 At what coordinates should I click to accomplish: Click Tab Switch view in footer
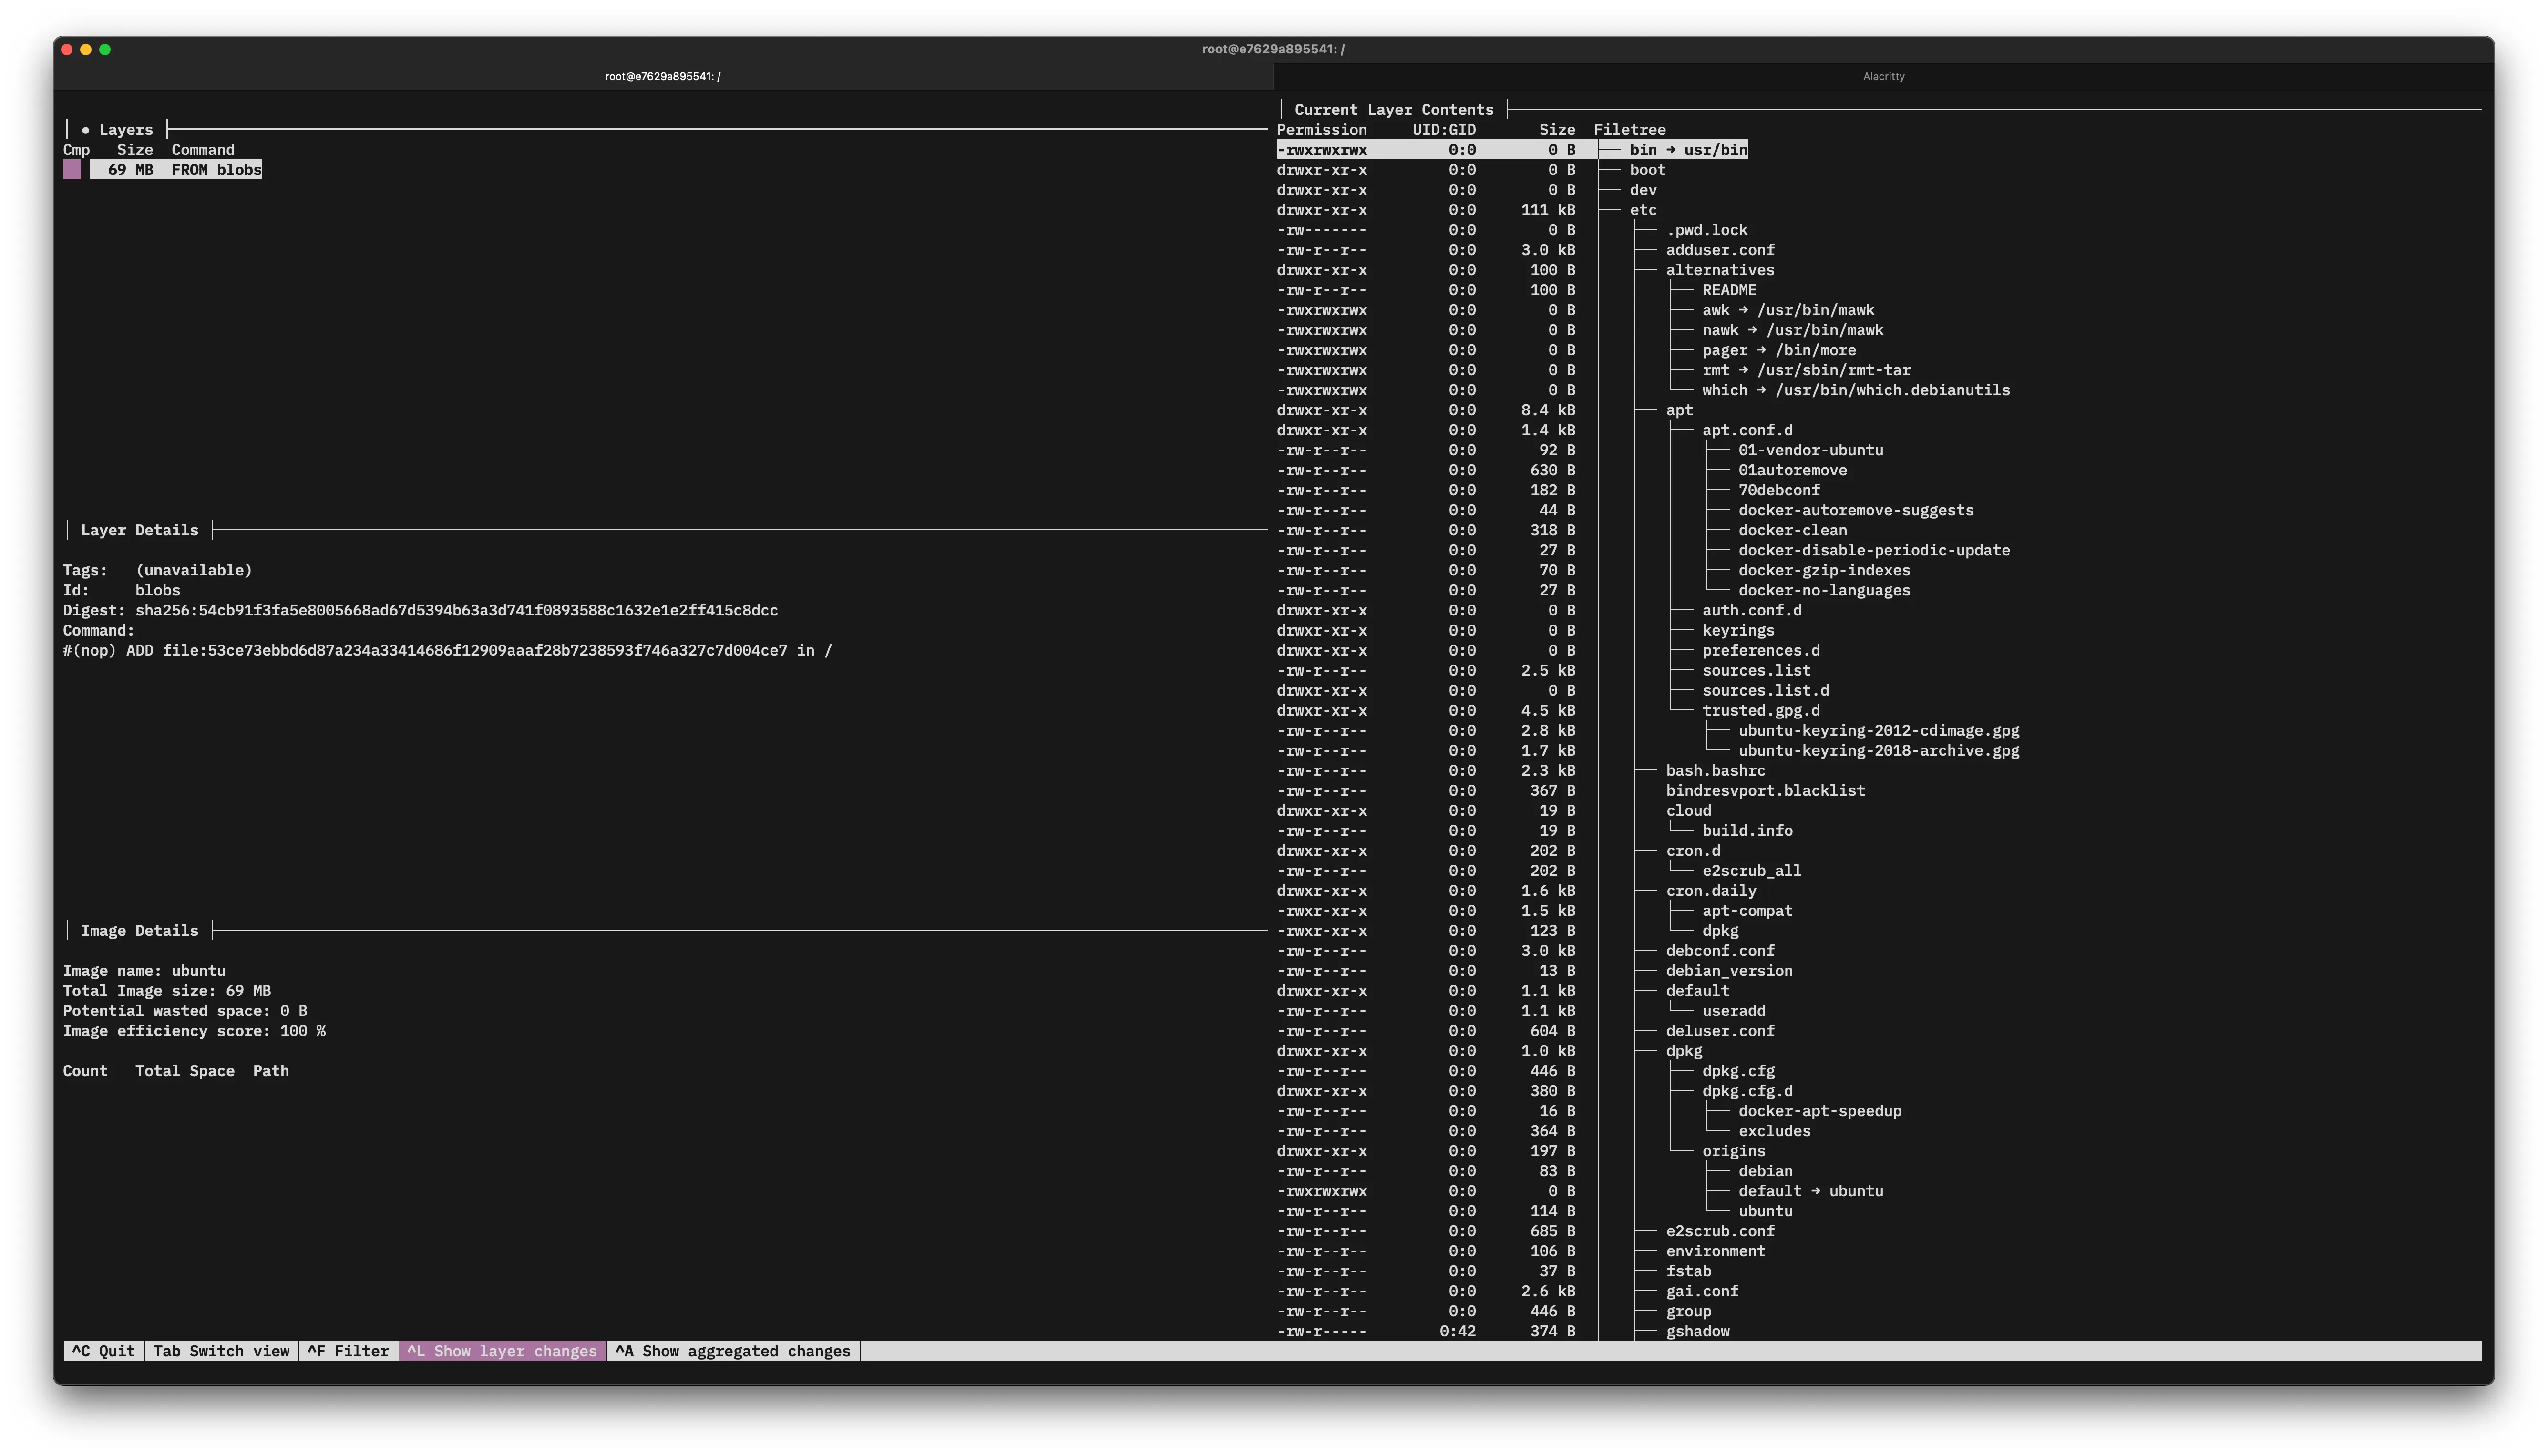pos(221,1351)
